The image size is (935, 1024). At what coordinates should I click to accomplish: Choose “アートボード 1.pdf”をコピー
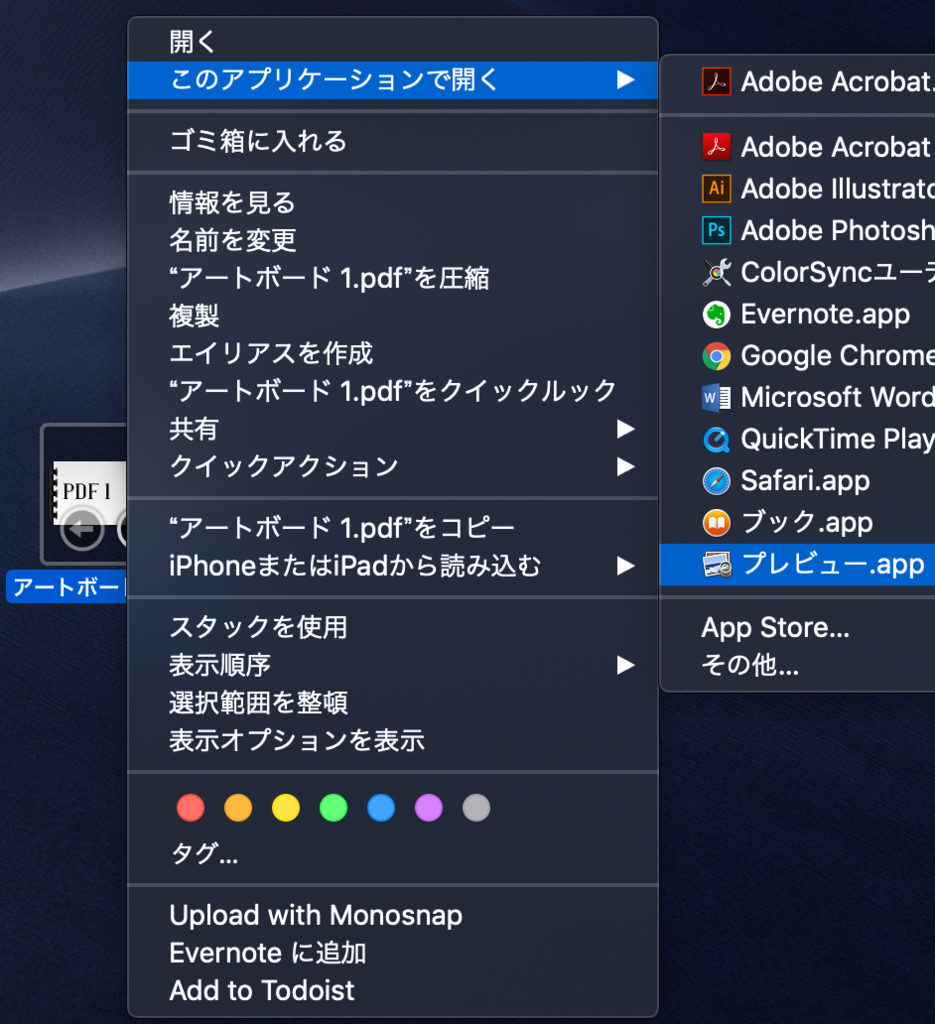click(x=393, y=528)
